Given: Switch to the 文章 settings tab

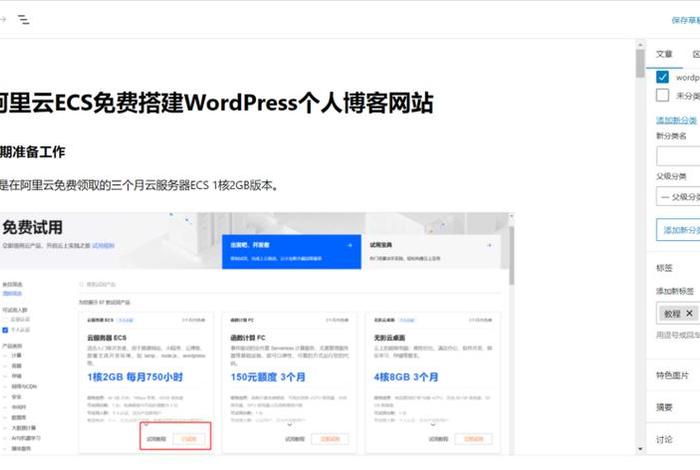Looking at the screenshot, I should pyautogui.click(x=664, y=54).
